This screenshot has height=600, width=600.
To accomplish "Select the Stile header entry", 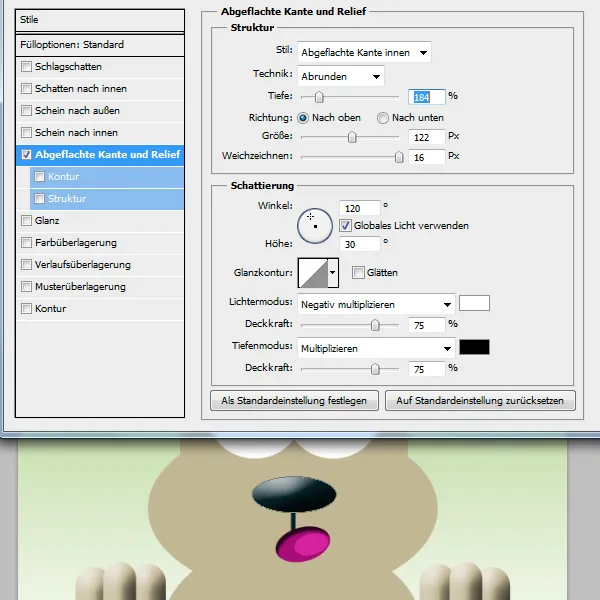I will [100, 20].
